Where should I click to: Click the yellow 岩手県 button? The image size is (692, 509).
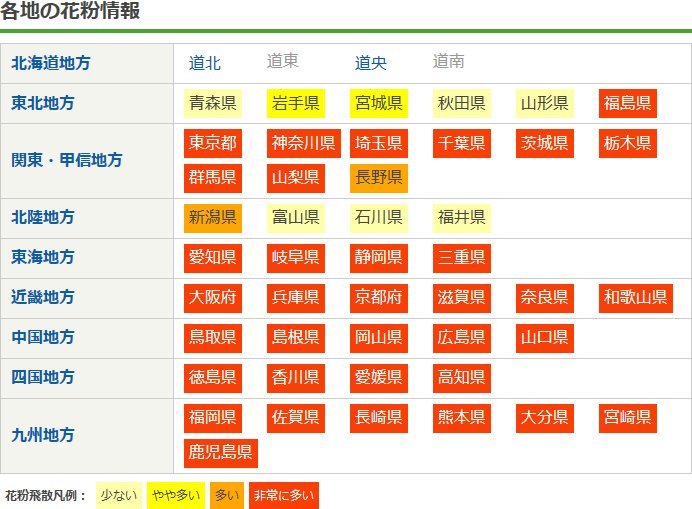pos(296,103)
